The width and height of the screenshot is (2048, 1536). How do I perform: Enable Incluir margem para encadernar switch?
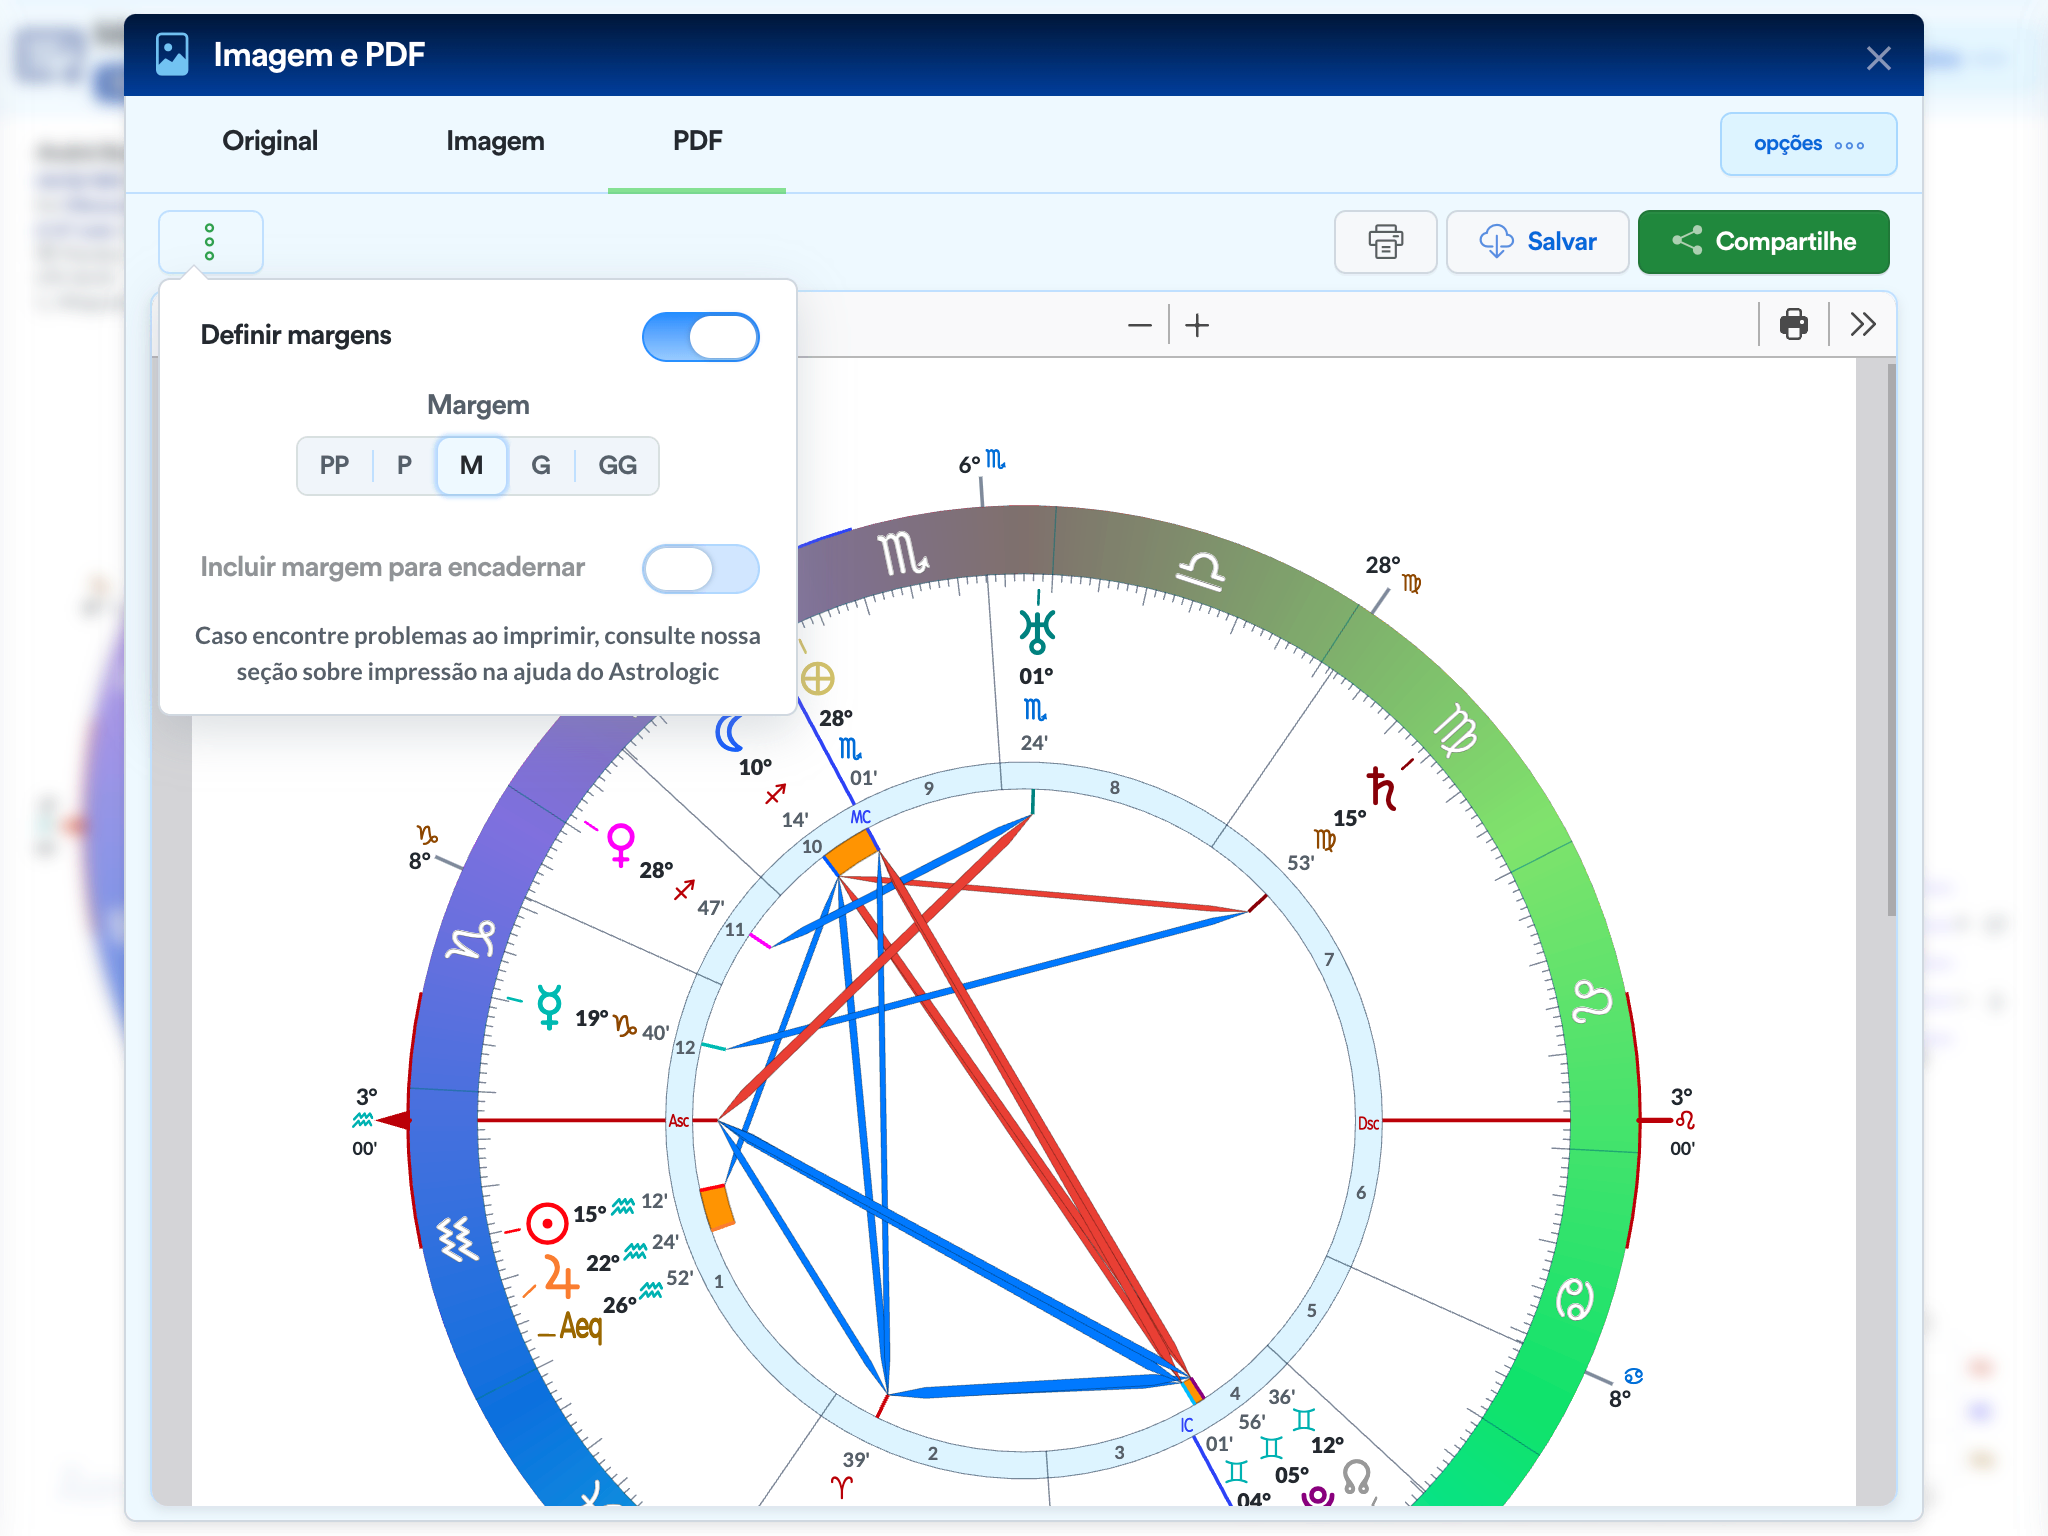point(700,569)
